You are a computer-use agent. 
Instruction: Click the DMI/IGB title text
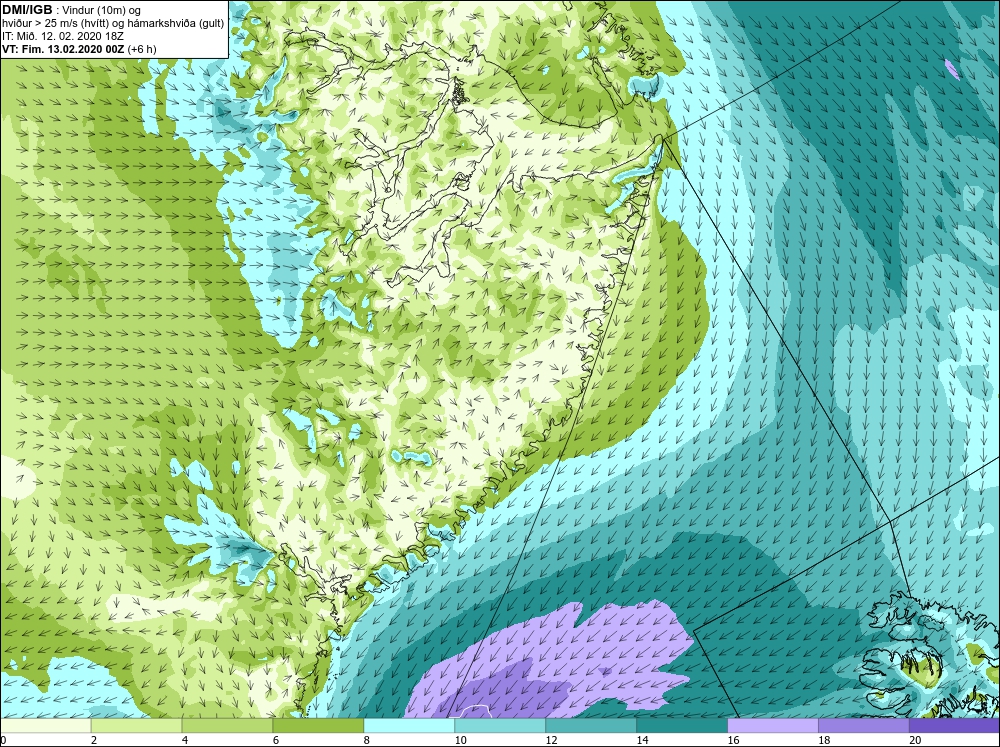pos(27,10)
